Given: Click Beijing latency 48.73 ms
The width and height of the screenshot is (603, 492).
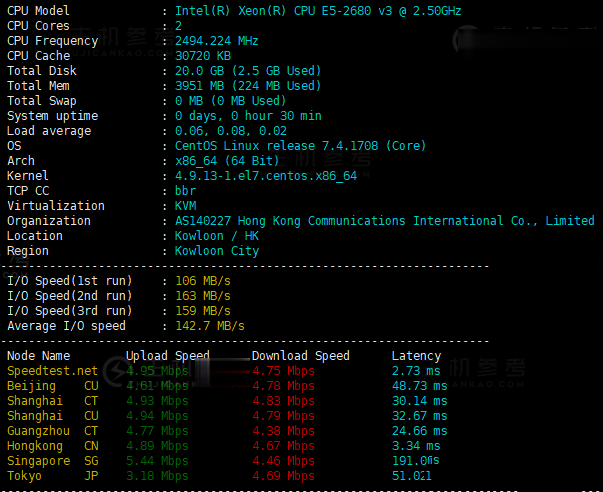Looking at the screenshot, I should click(x=420, y=386).
